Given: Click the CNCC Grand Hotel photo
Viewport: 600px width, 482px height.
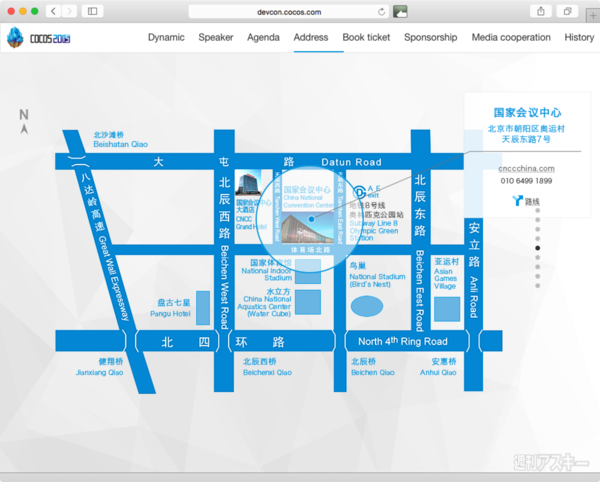Looking at the screenshot, I should [248, 183].
